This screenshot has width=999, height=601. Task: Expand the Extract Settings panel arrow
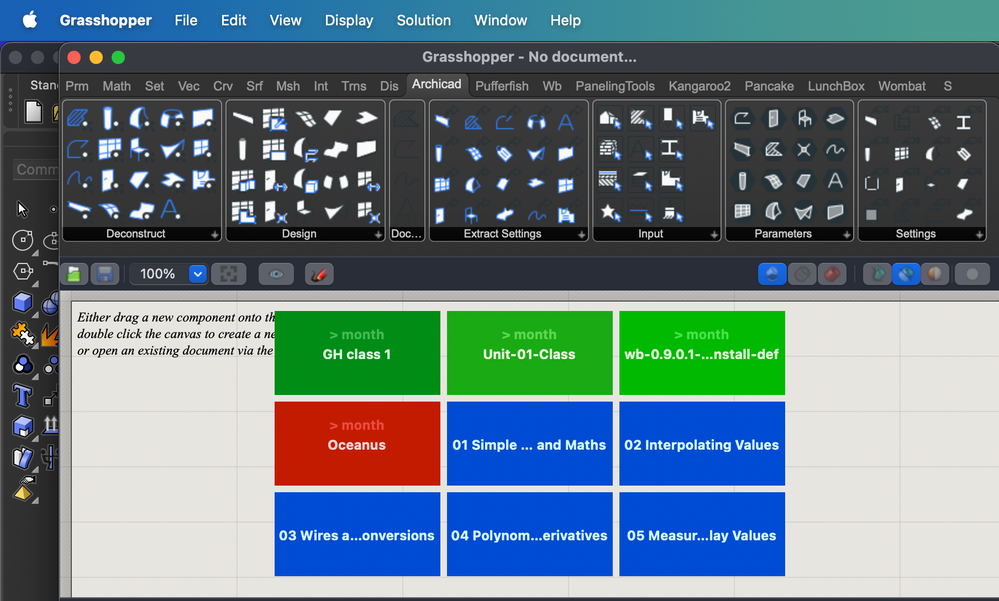pos(582,235)
